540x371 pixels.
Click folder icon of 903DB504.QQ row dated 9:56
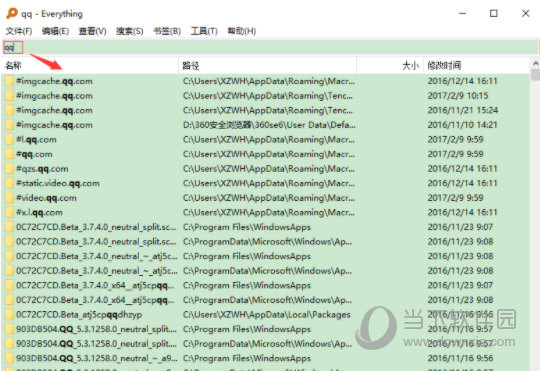9,358
